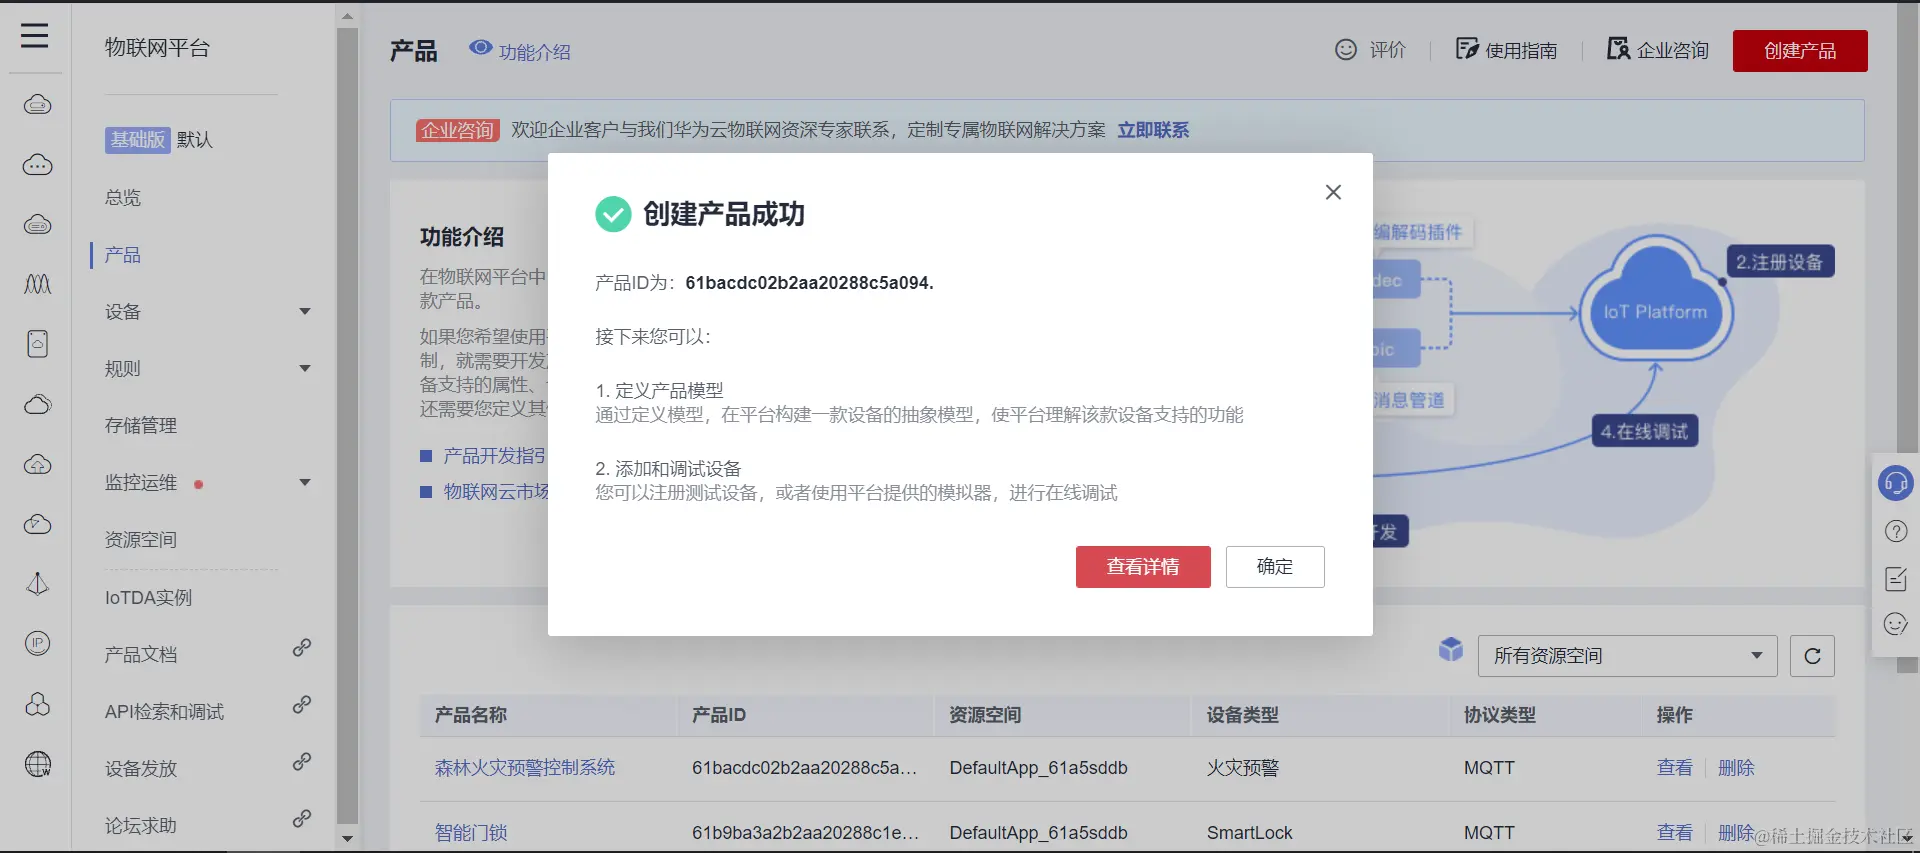
Task: Select 总览 in the sidebar
Action: 123,198
